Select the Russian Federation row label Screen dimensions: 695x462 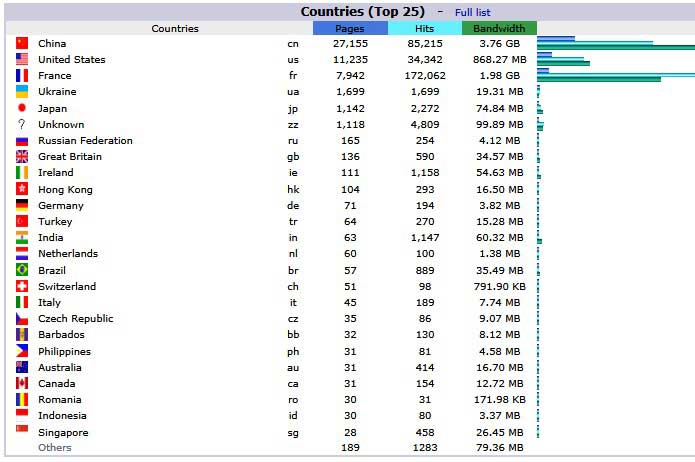tap(85, 141)
